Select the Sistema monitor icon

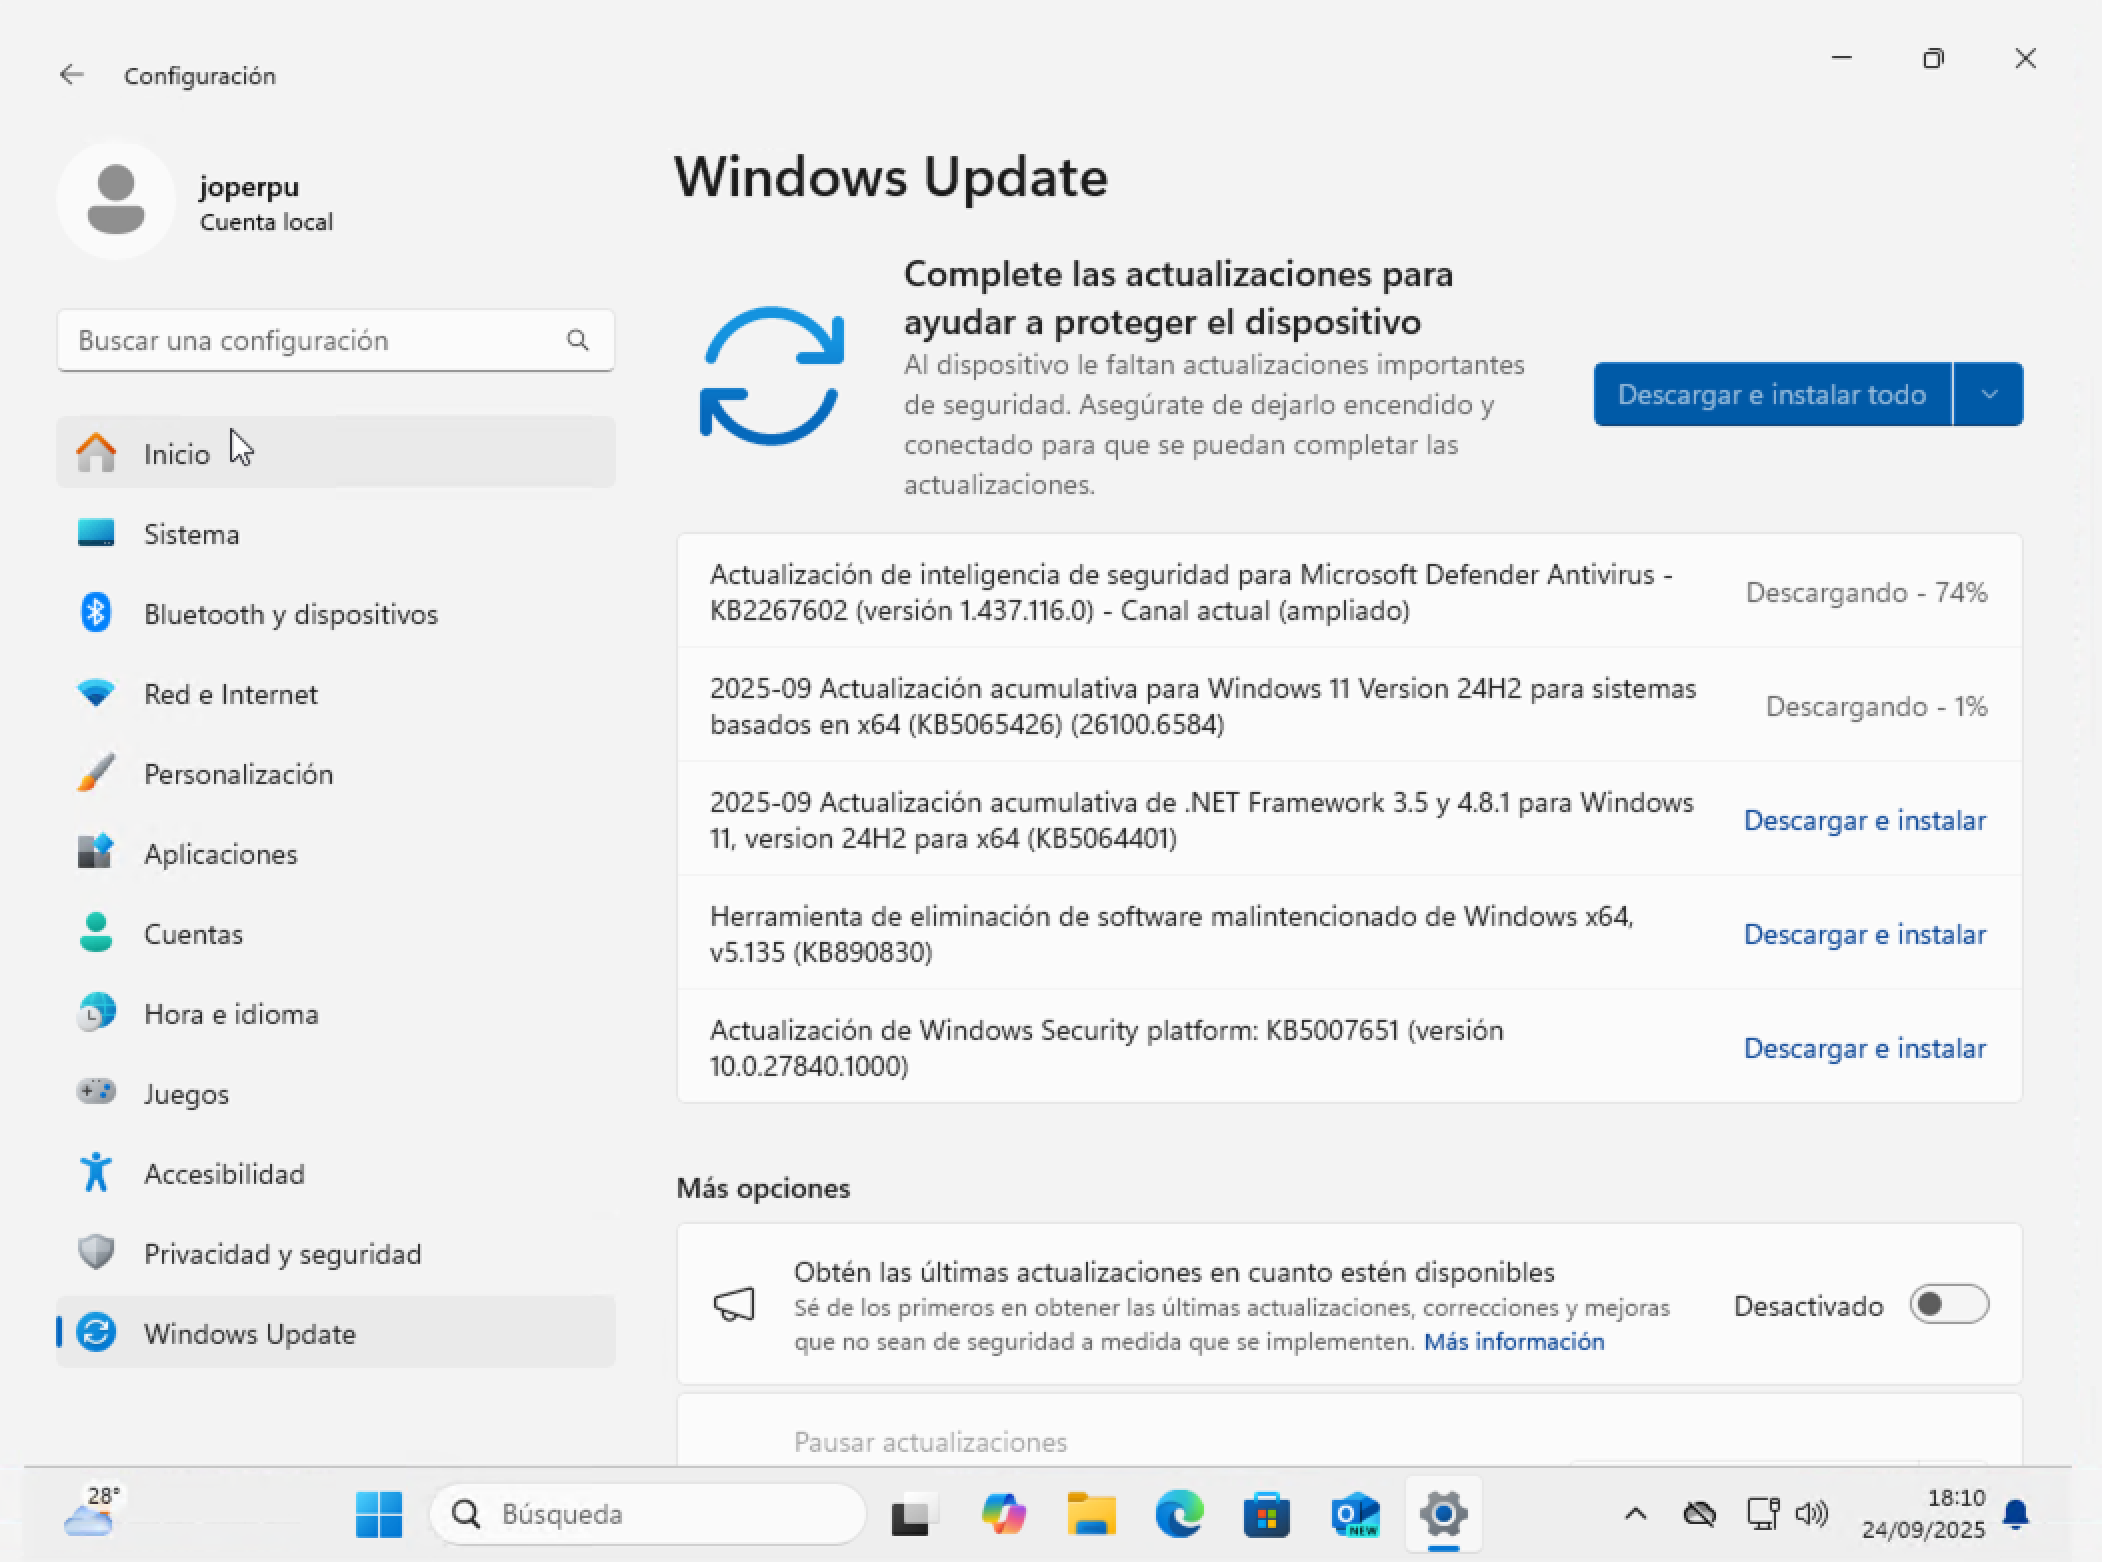[x=96, y=533]
